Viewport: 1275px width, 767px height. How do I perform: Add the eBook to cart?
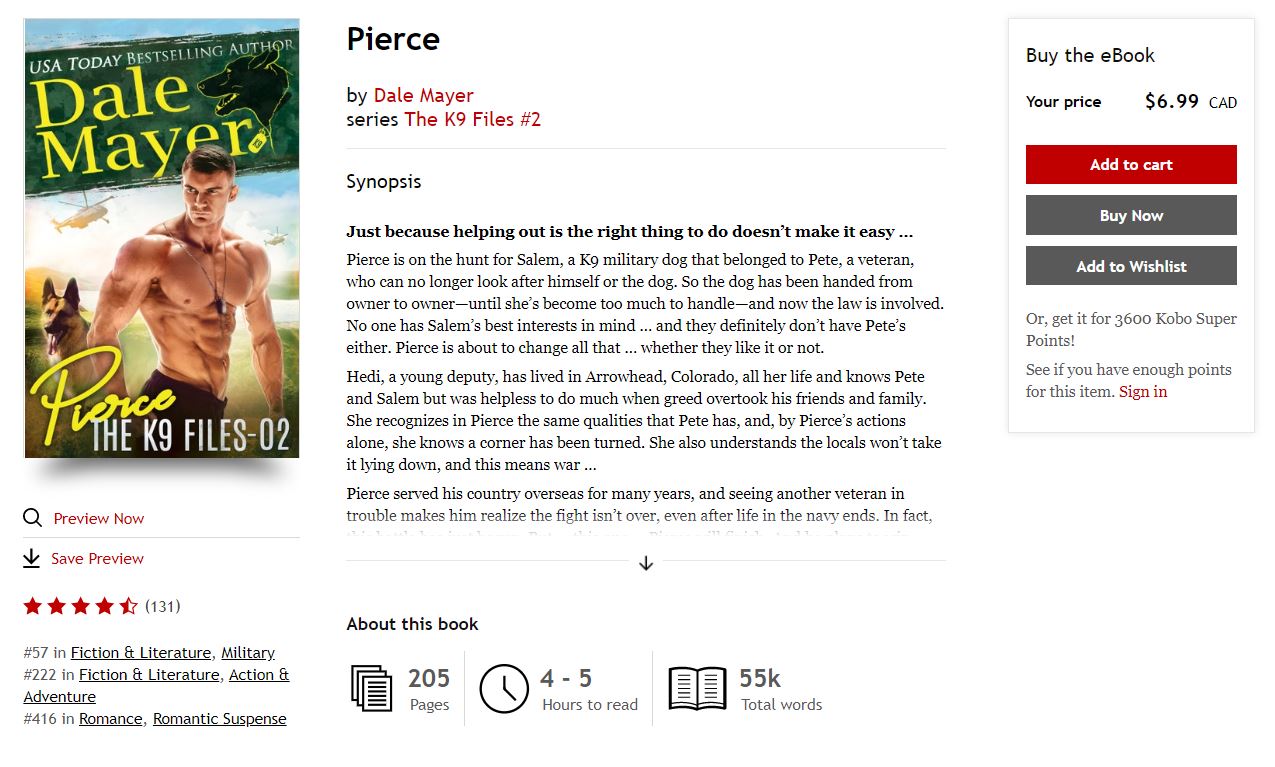click(1131, 165)
